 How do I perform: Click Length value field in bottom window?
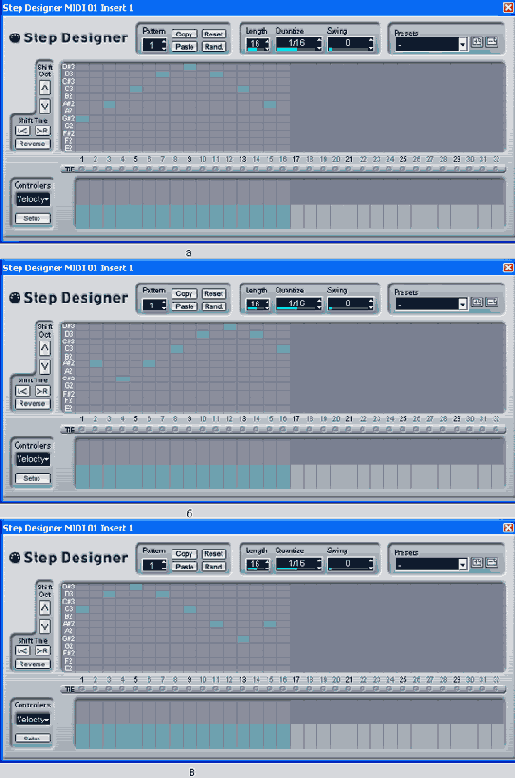pyautogui.click(x=255, y=564)
